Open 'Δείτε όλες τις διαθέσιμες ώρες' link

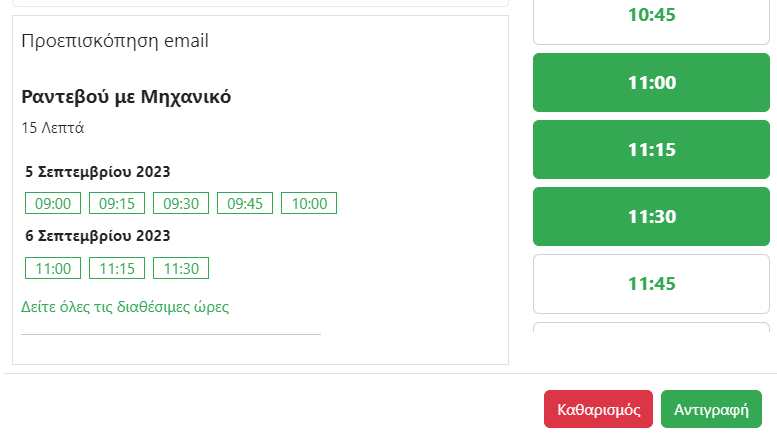click(125, 307)
